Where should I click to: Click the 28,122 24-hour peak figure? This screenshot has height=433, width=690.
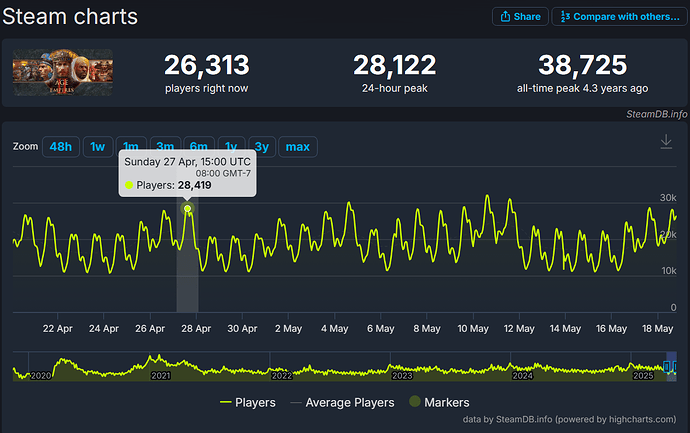[395, 65]
